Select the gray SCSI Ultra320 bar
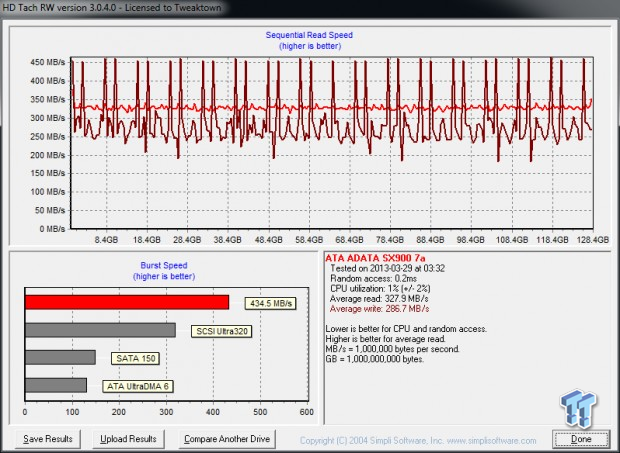The height and width of the screenshot is (453, 620). point(100,330)
